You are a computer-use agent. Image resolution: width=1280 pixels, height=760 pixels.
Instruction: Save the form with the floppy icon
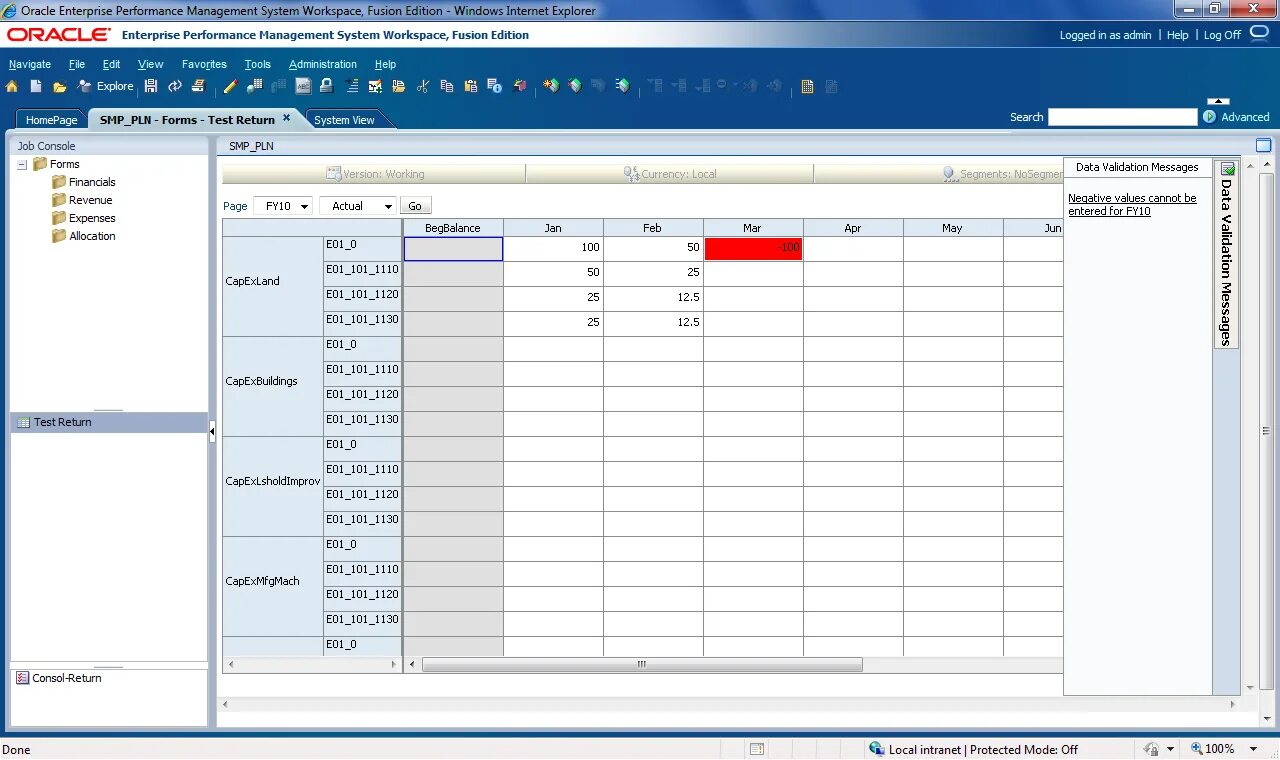pyautogui.click(x=151, y=86)
